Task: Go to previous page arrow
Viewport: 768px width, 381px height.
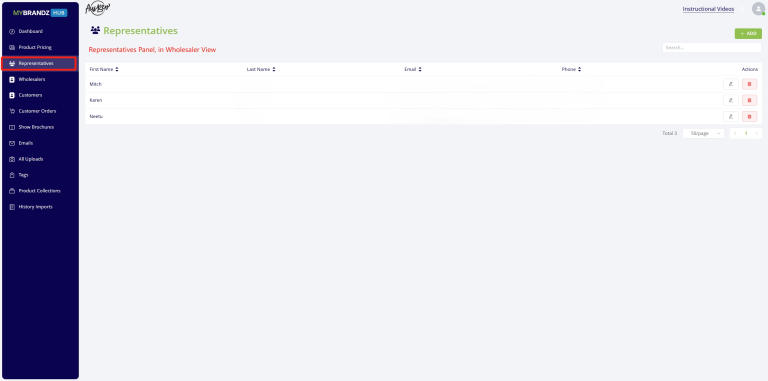Action: [735, 133]
